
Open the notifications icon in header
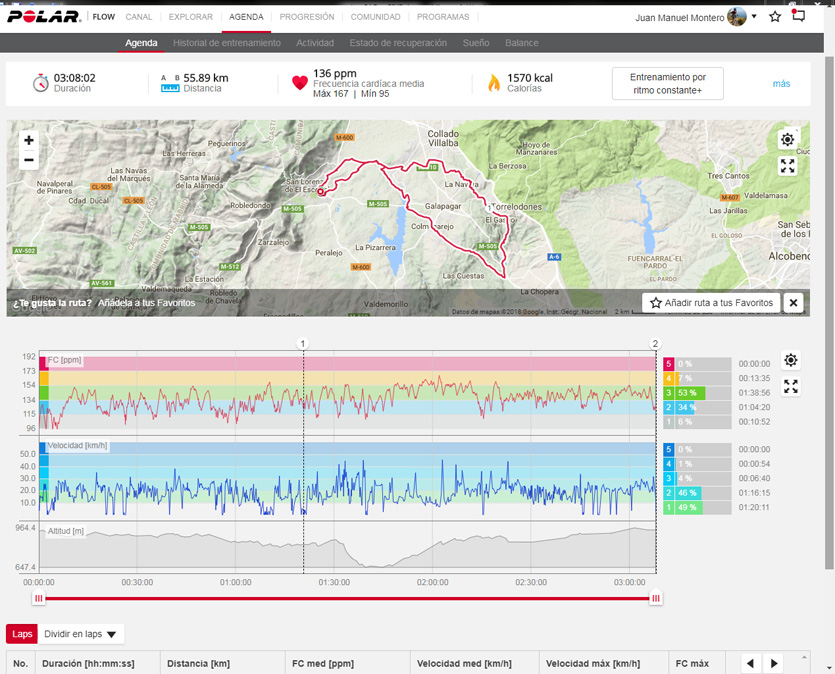point(798,15)
